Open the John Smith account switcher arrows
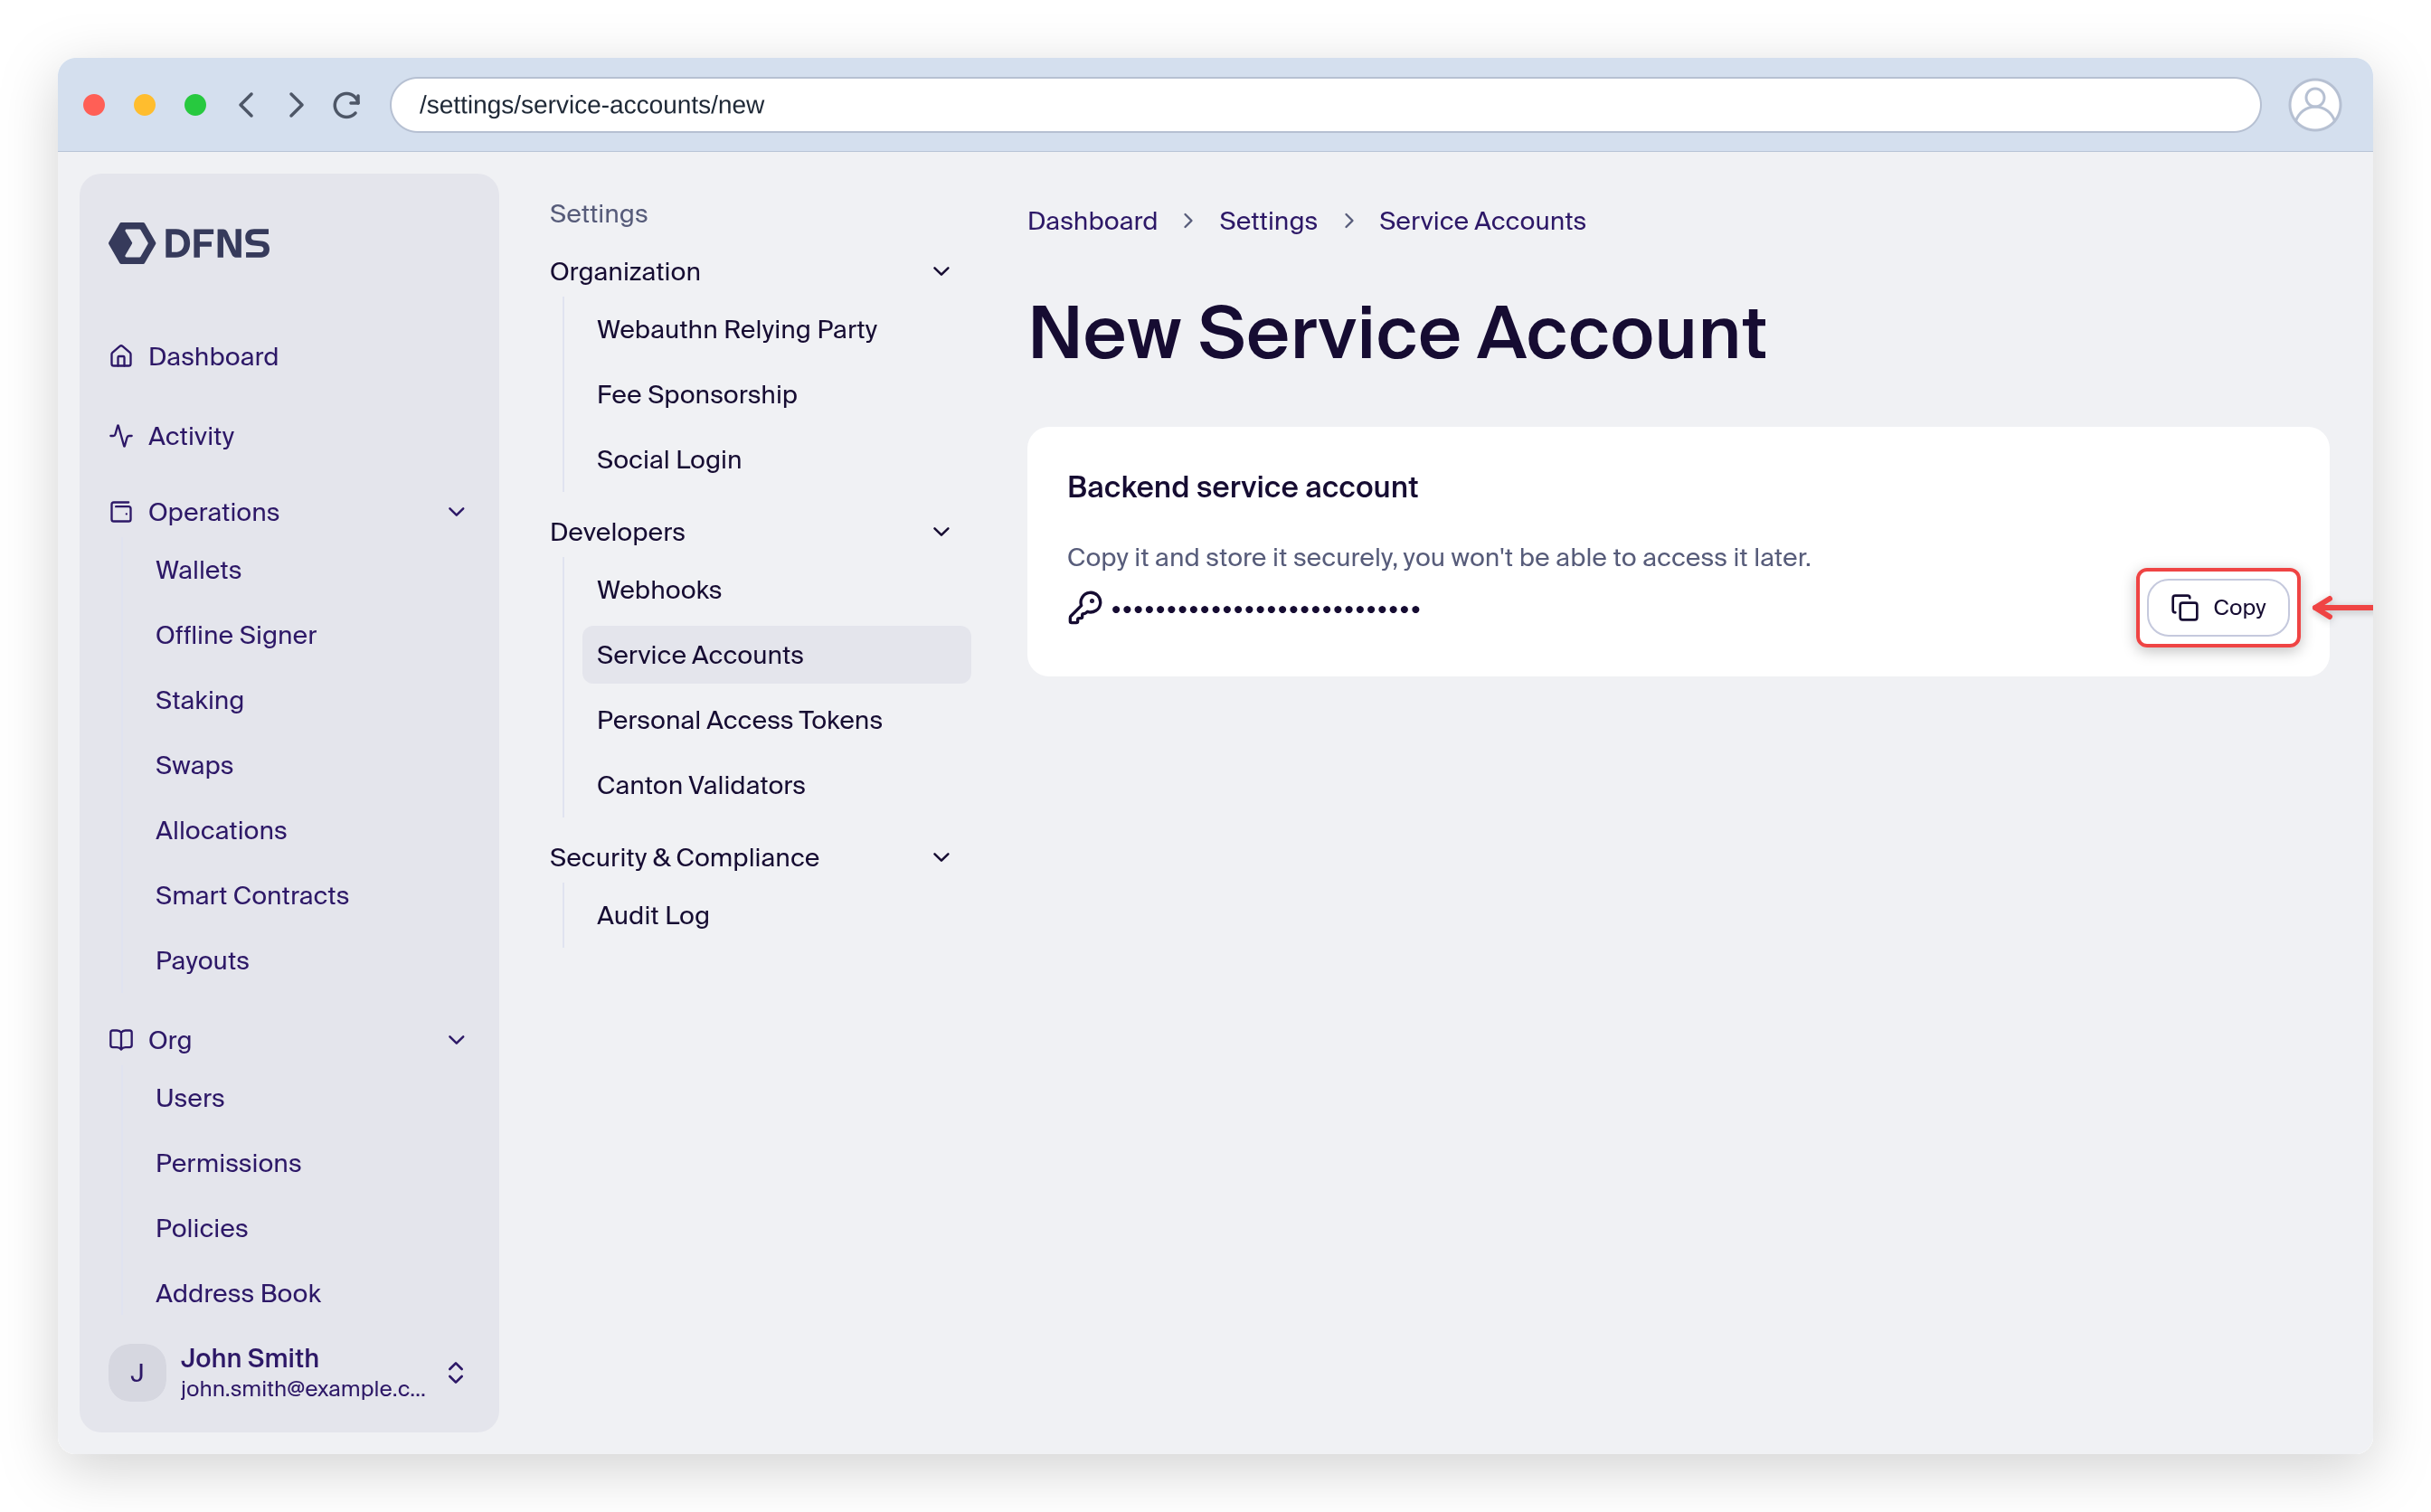Screen dimensions: 2431x1512 point(456,1372)
